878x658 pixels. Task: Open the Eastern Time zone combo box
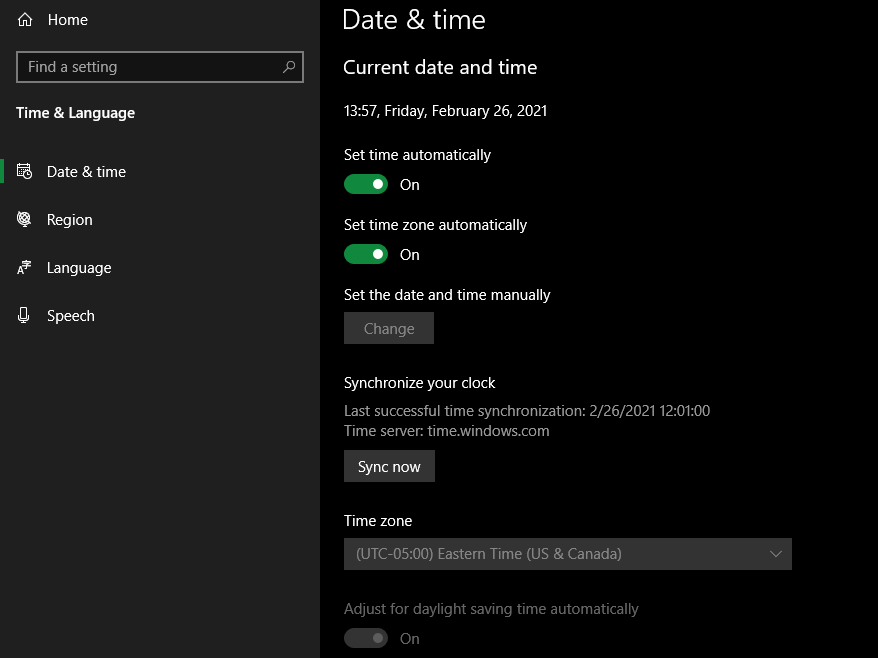[x=567, y=553]
